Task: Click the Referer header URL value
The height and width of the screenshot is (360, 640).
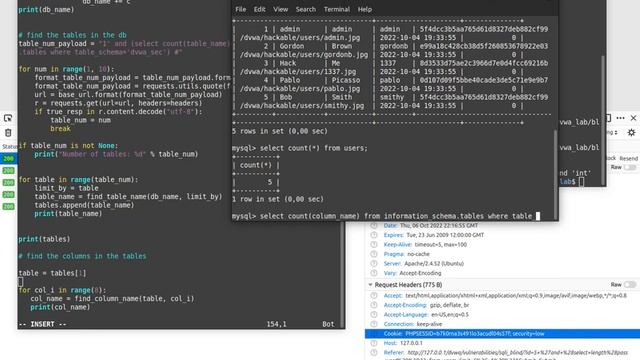Action: [x=518, y=353]
